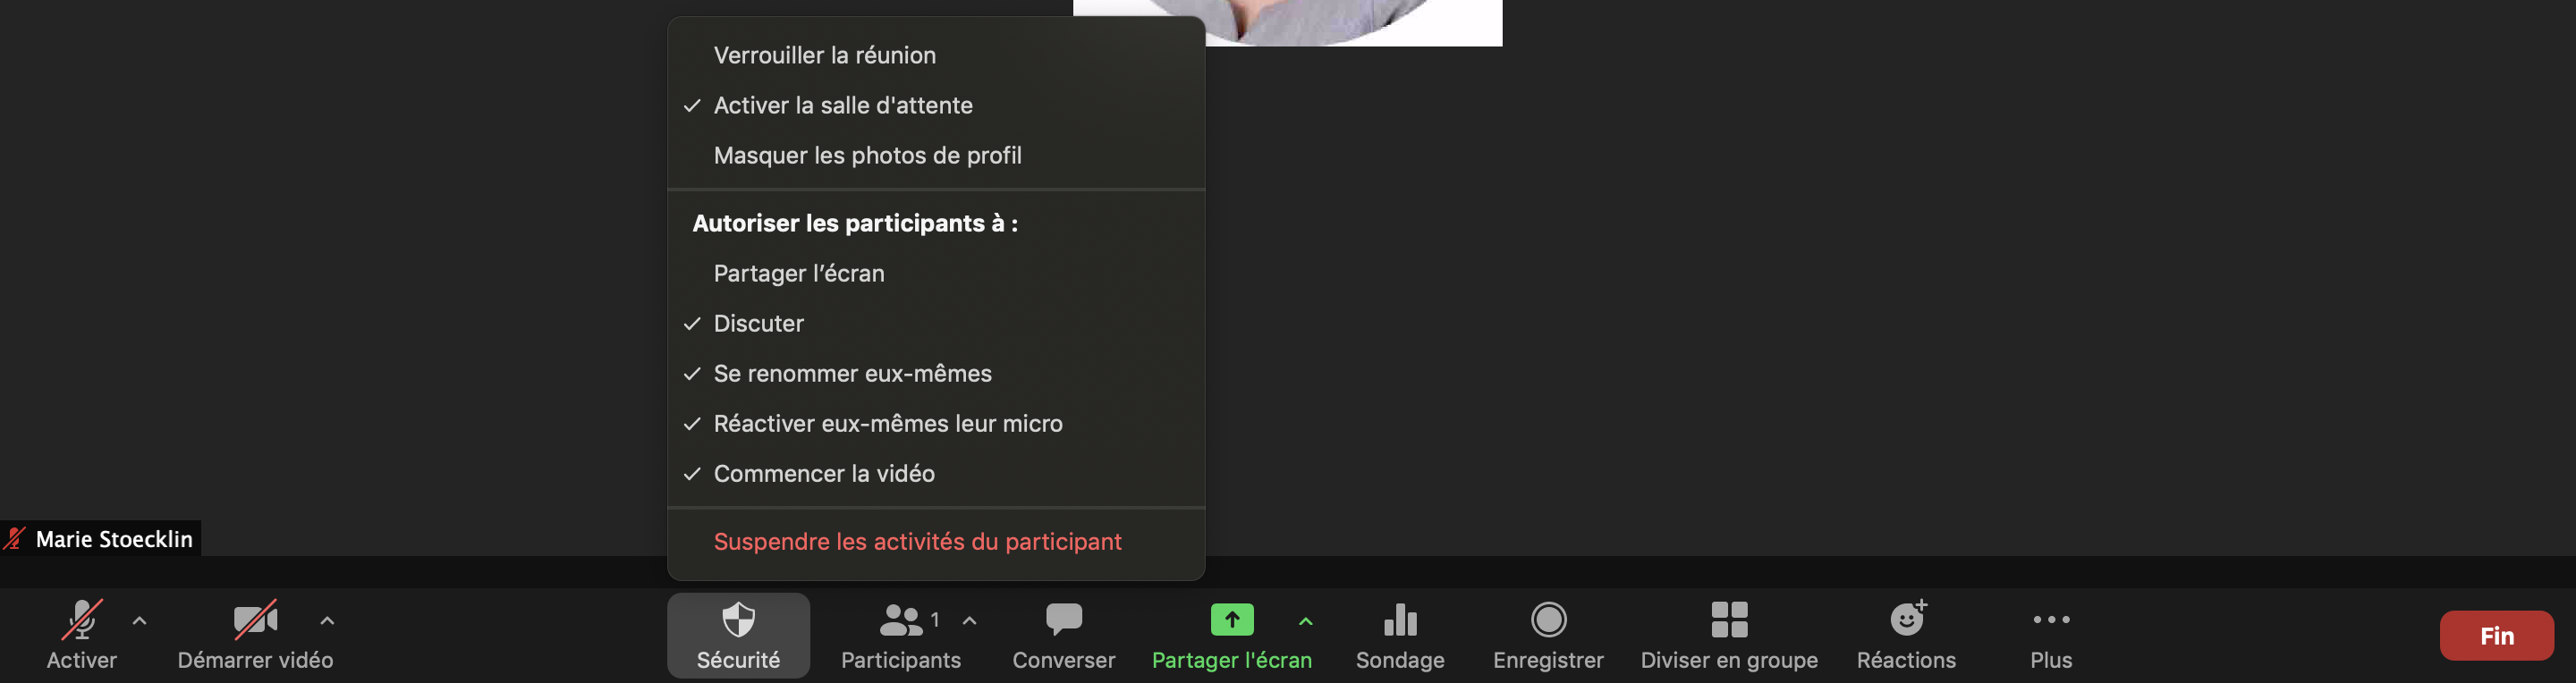2576x683 pixels.
Task: End meeting with red Fin button
Action: coord(2496,636)
